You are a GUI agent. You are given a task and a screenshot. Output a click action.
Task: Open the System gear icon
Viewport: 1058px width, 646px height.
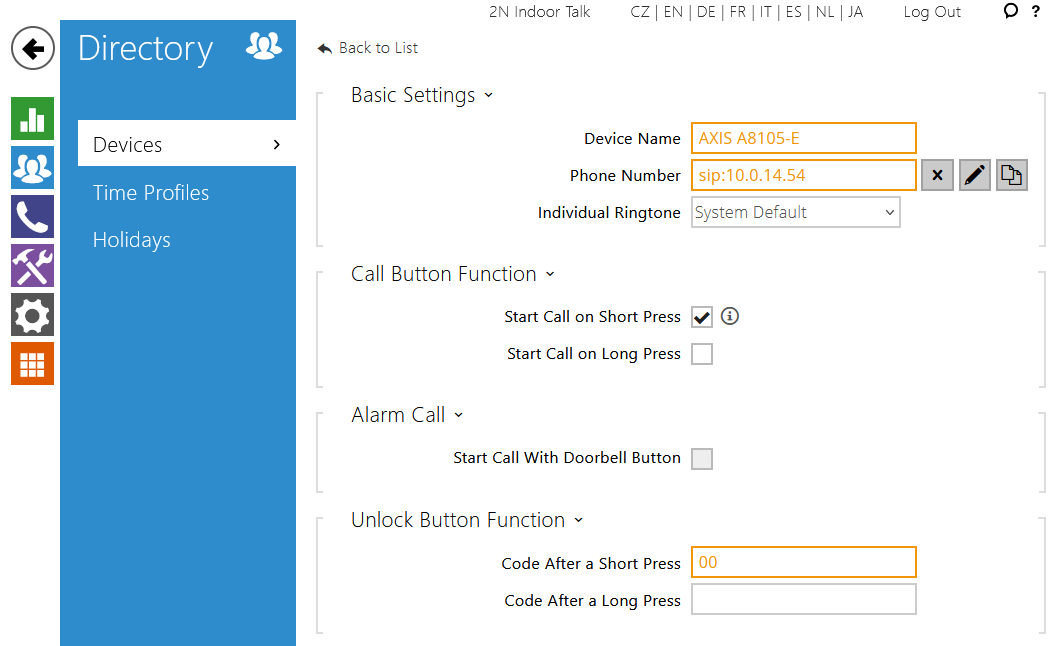(x=32, y=315)
